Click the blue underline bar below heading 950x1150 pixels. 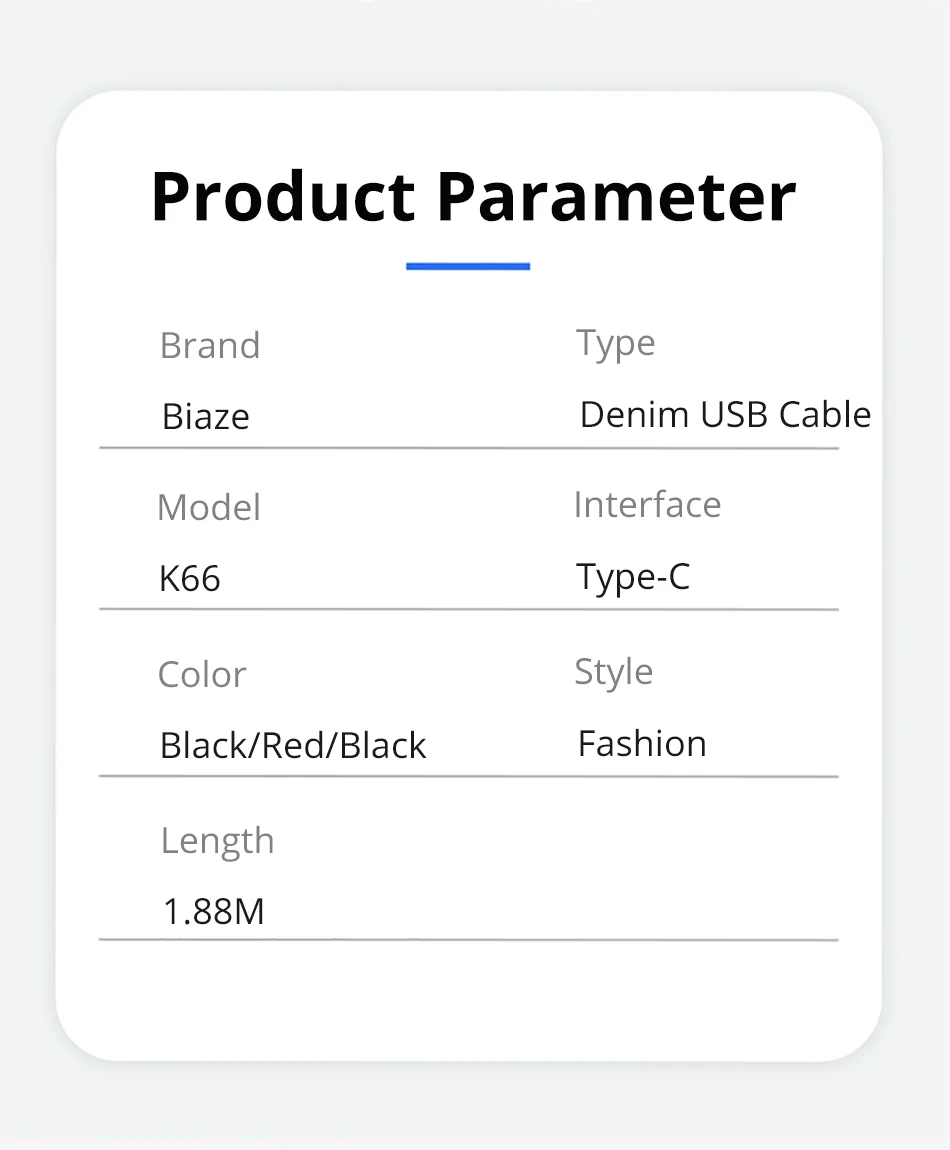[468, 266]
